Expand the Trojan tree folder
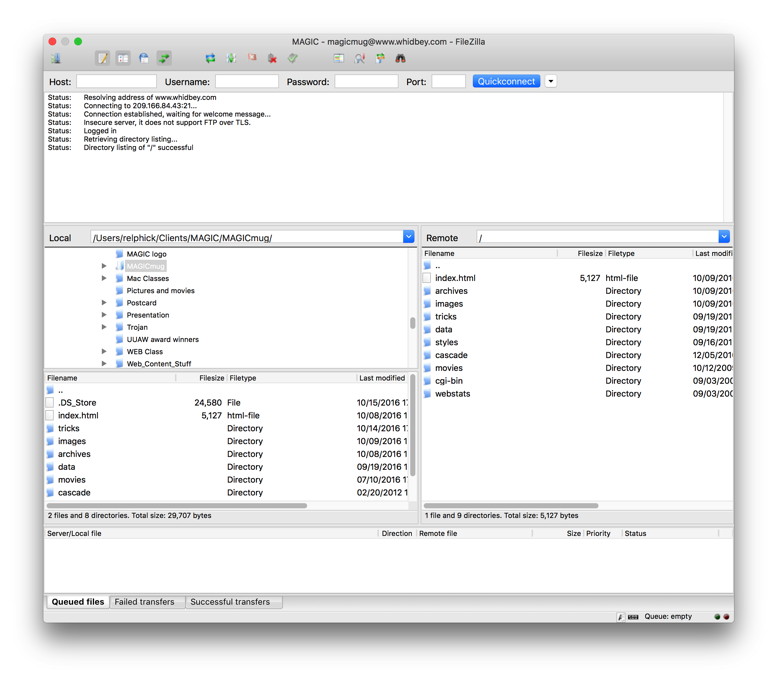780x675 pixels. [104, 327]
